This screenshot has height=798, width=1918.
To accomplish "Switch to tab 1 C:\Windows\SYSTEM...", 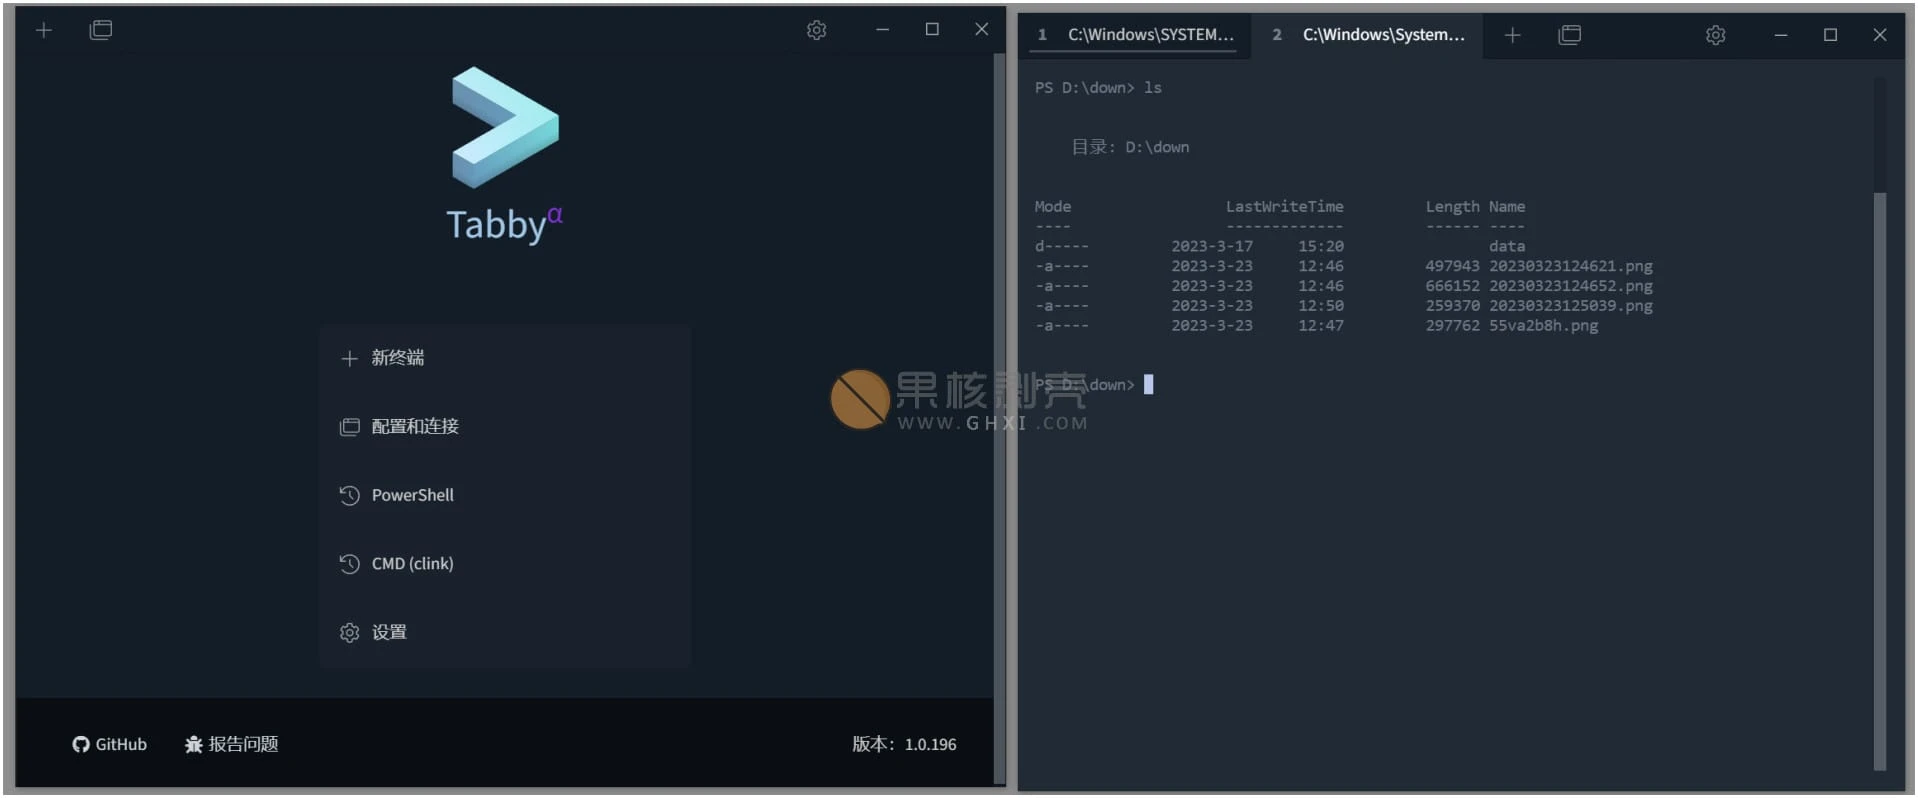I will (1140, 35).
